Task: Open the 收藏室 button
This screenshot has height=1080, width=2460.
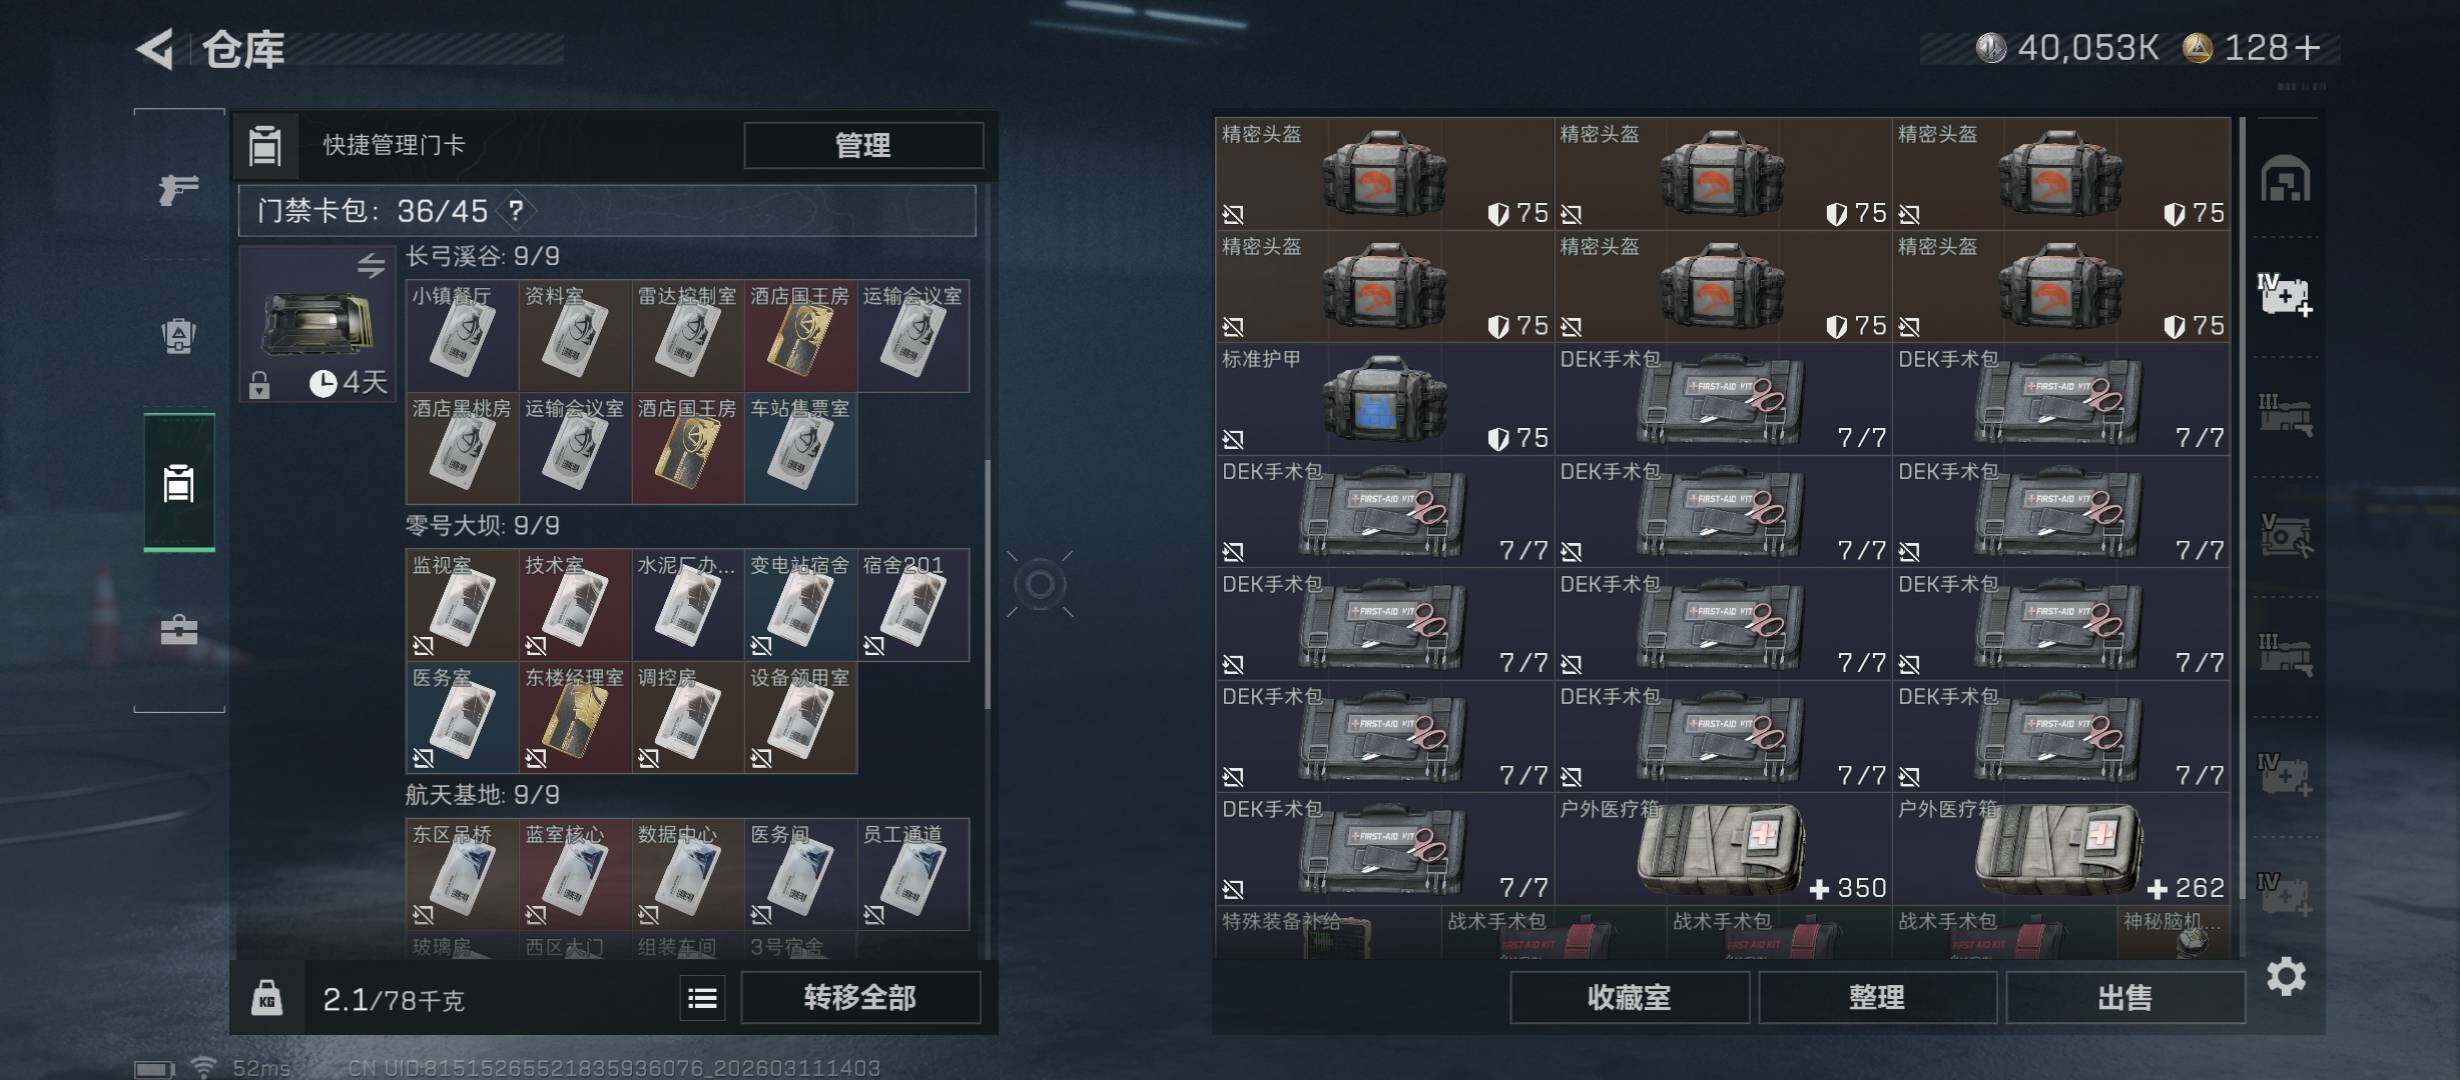Action: 1629,998
